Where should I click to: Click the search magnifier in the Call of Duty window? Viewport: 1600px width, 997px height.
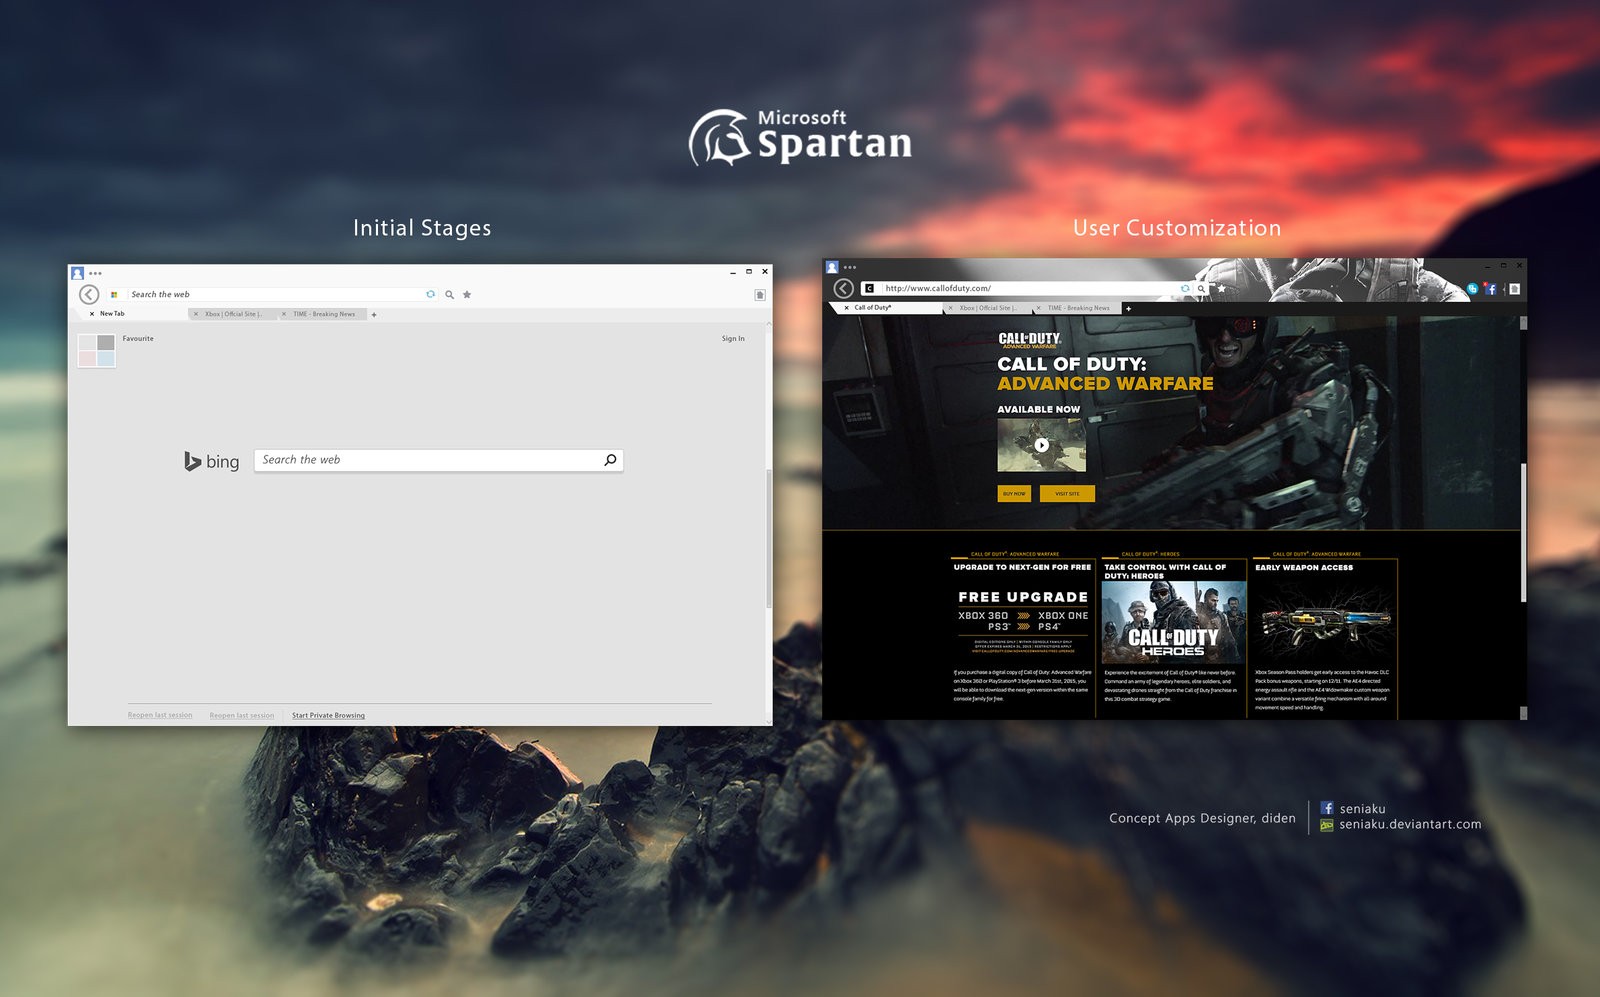pyautogui.click(x=1201, y=288)
